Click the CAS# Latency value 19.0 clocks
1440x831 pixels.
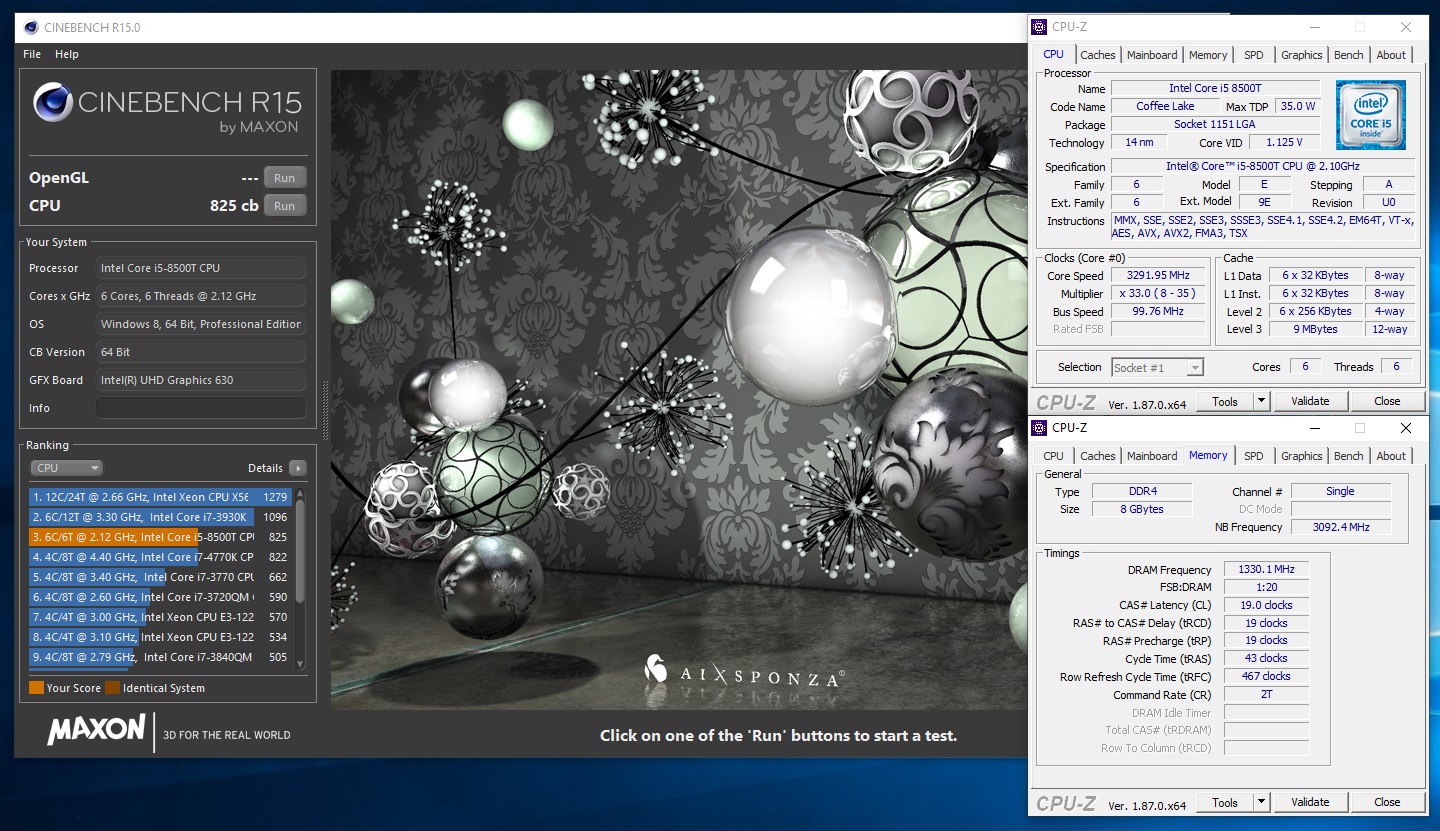click(1266, 605)
